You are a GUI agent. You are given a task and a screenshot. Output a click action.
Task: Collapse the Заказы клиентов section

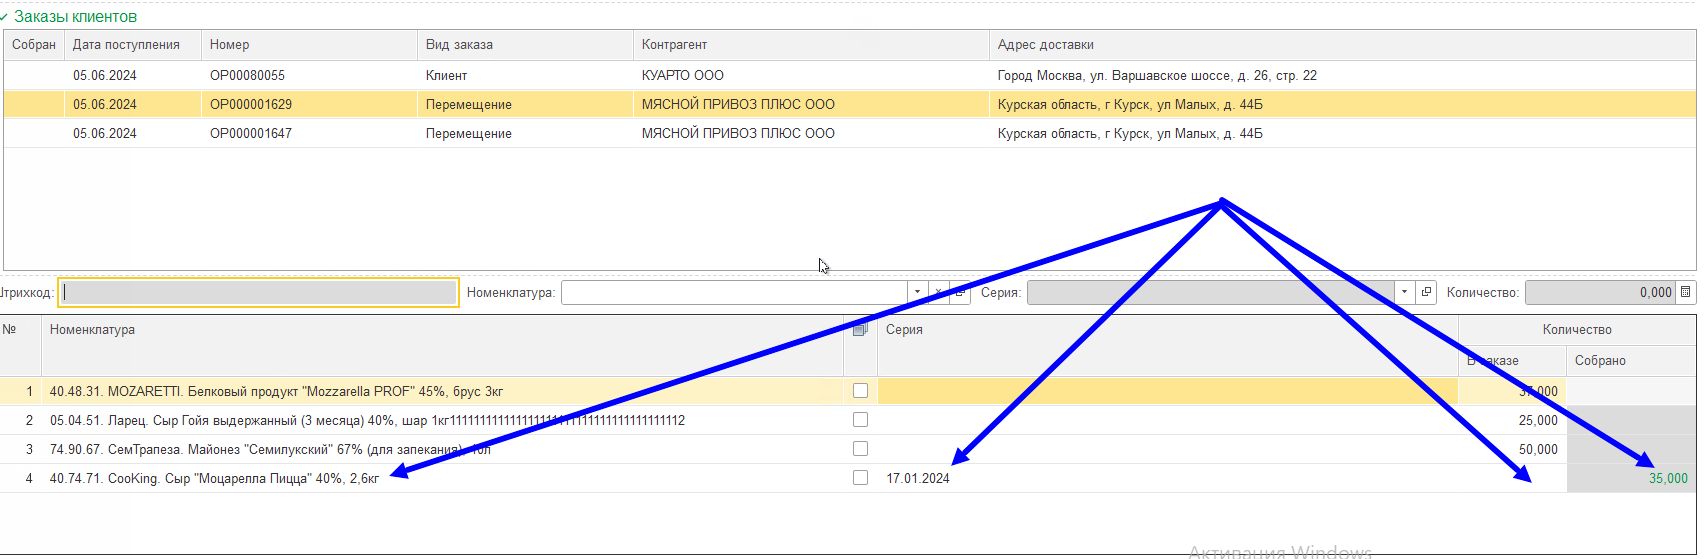tap(5, 17)
